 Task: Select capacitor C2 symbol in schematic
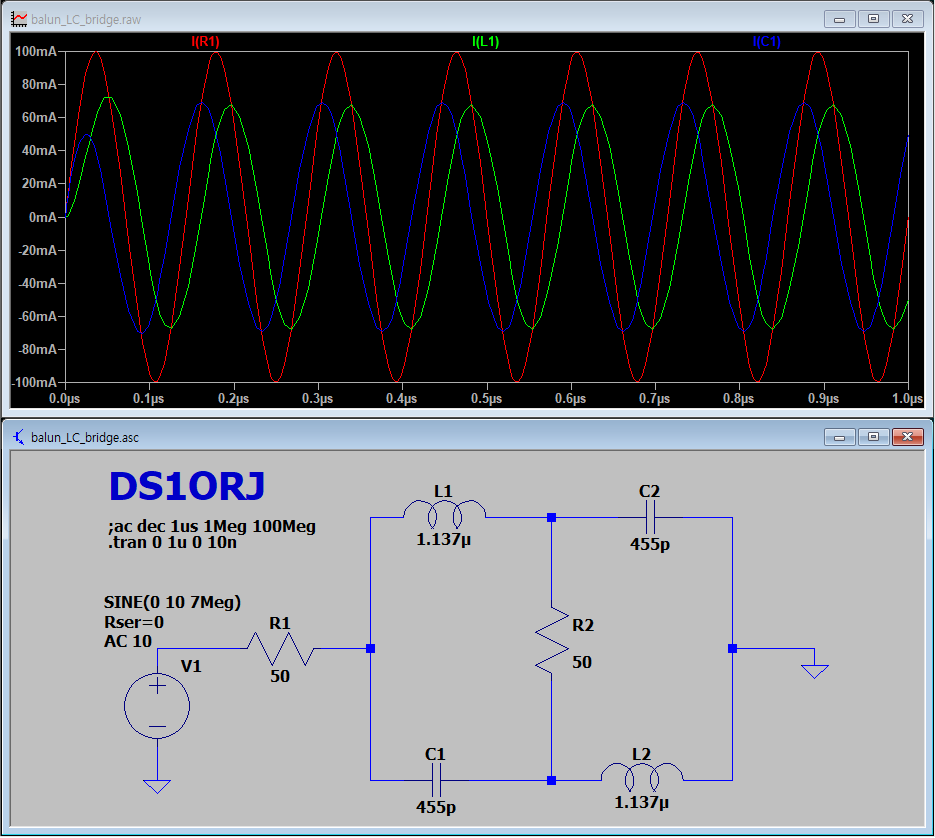point(650,517)
